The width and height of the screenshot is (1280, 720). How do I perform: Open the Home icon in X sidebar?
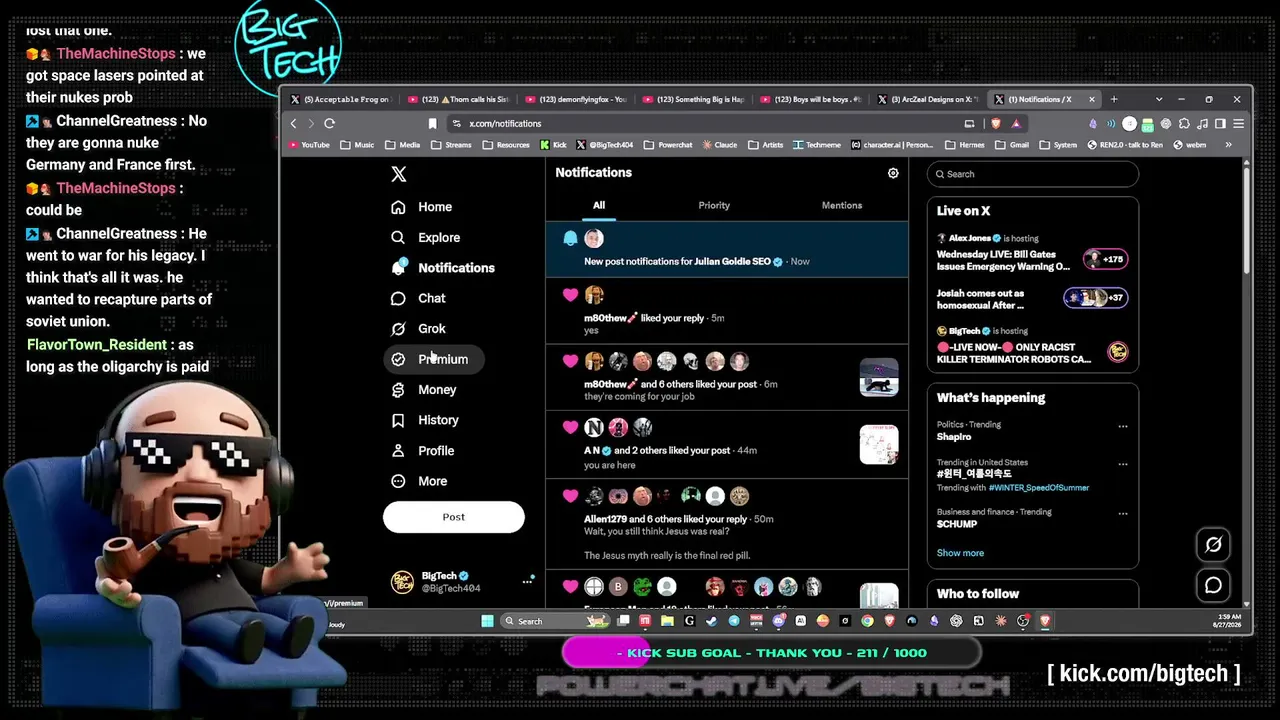(x=398, y=207)
